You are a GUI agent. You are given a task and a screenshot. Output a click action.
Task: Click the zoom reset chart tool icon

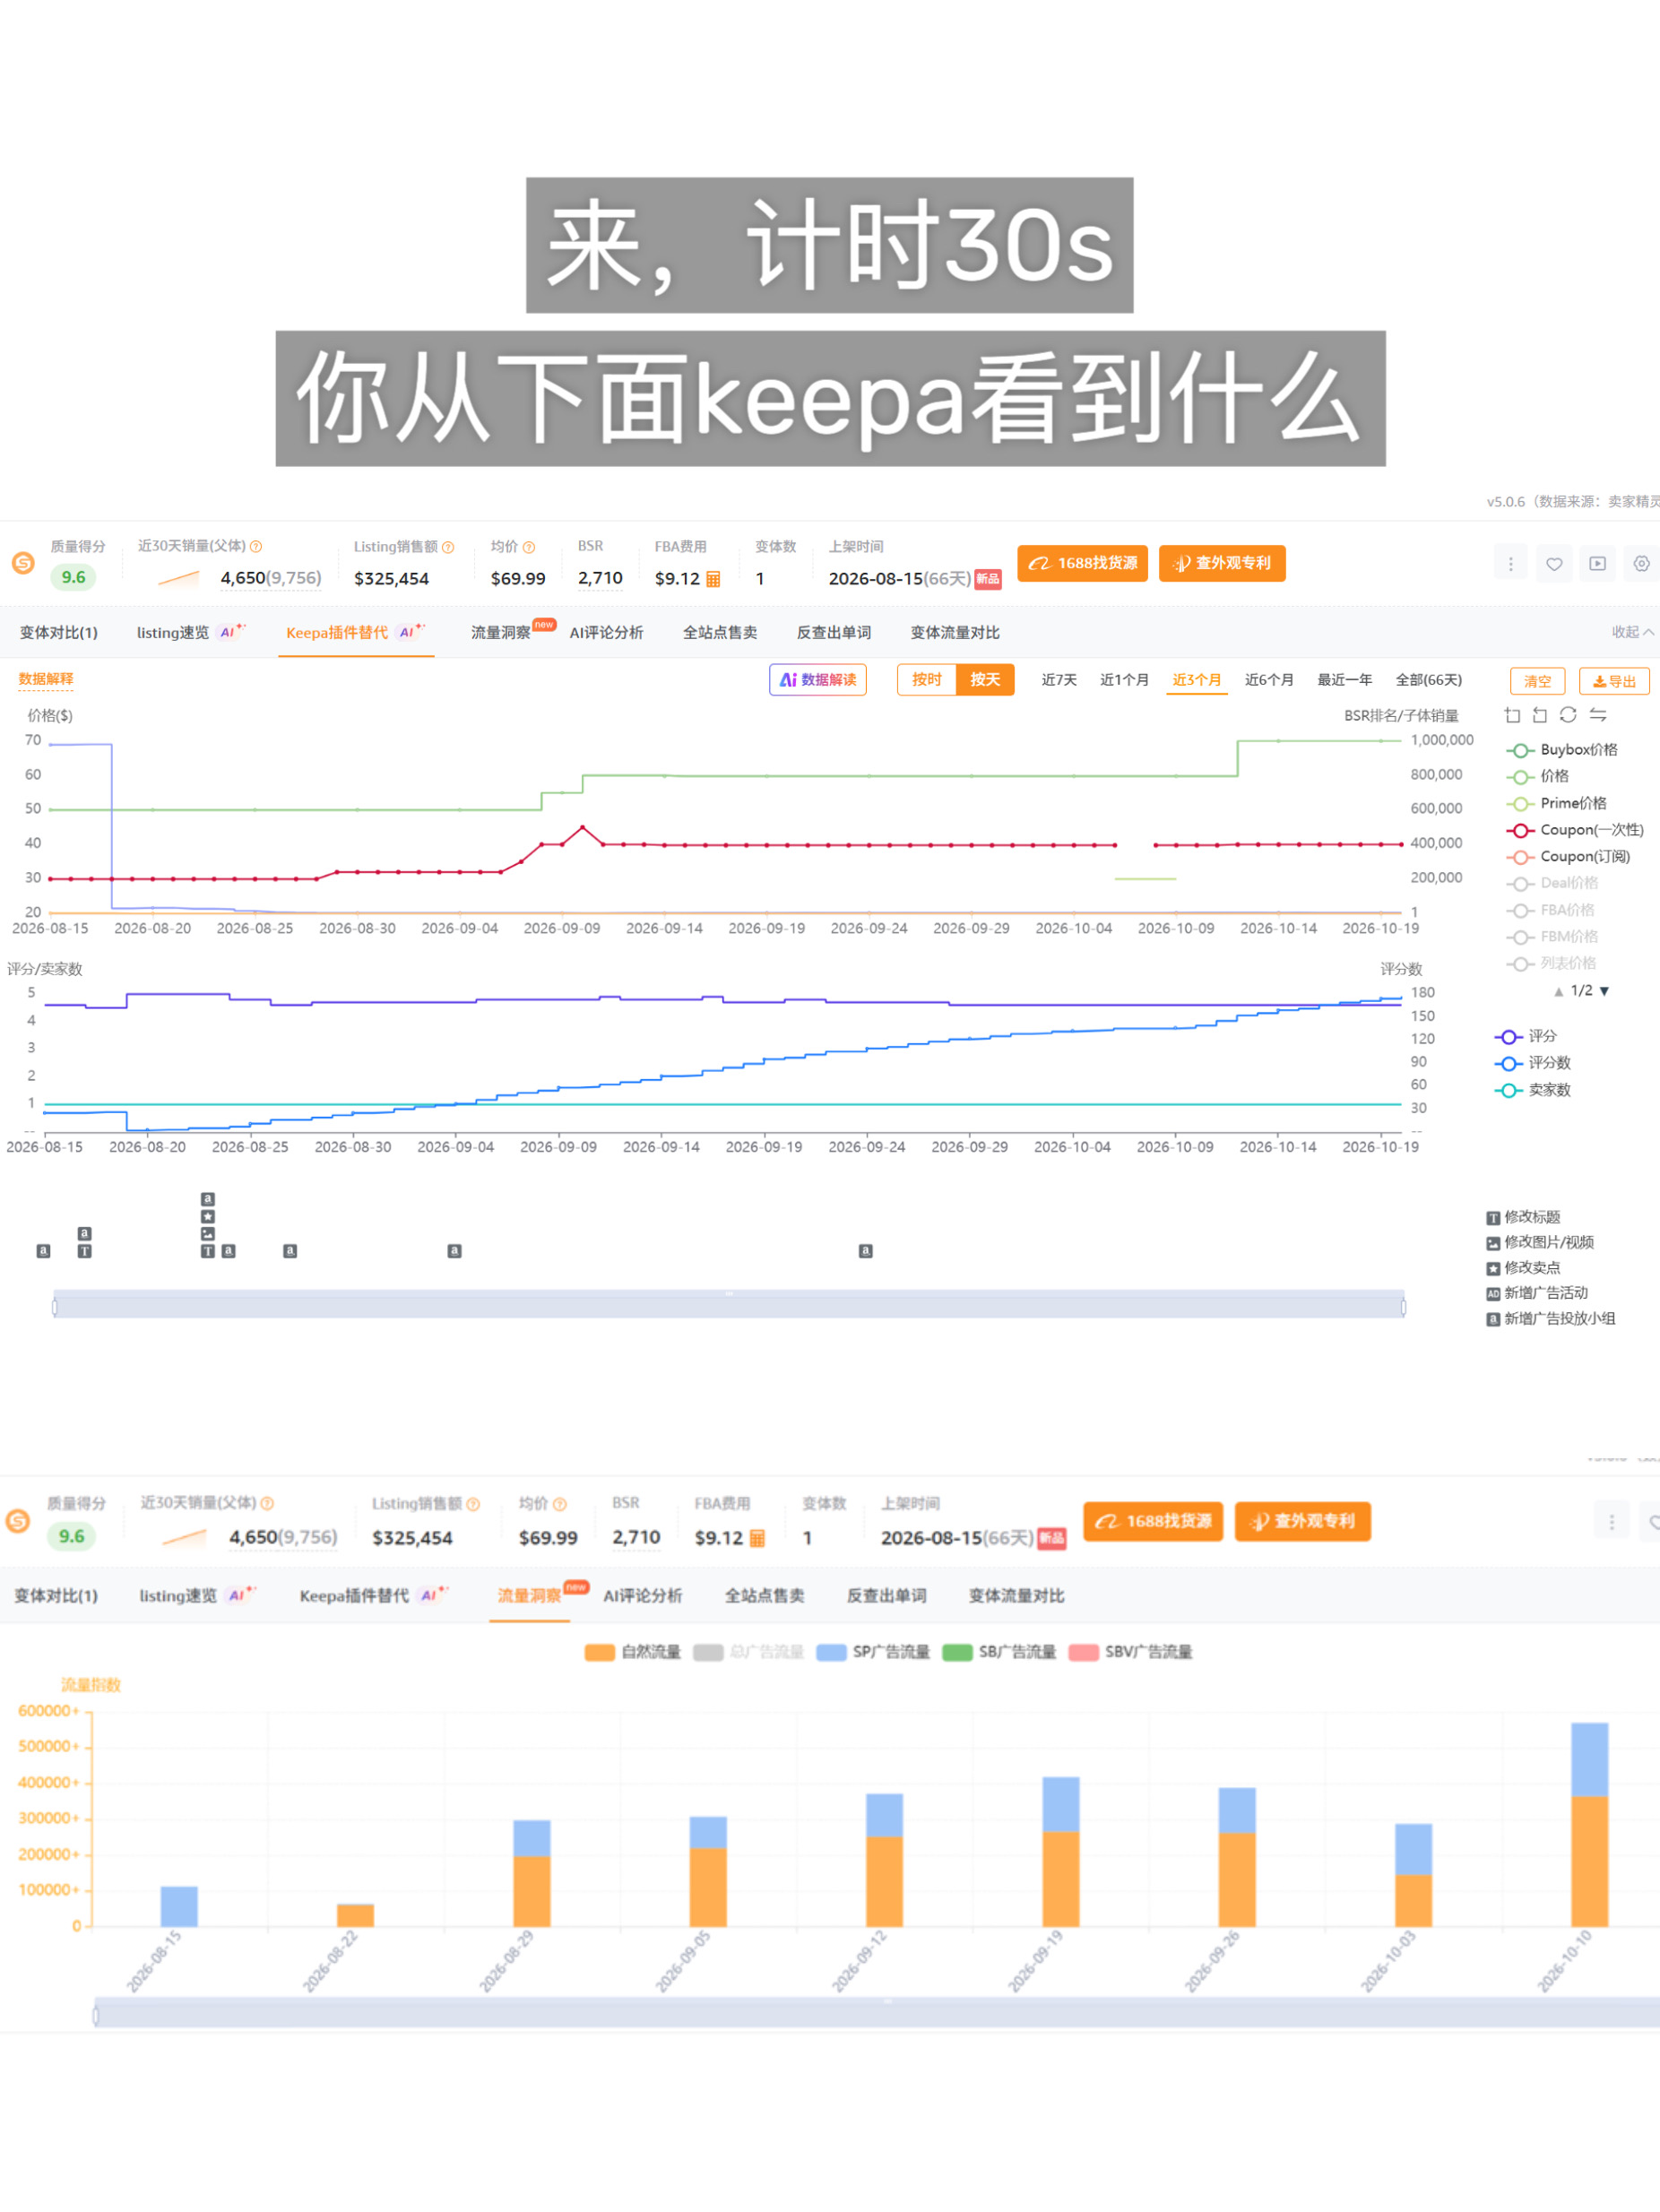pyautogui.click(x=1540, y=715)
